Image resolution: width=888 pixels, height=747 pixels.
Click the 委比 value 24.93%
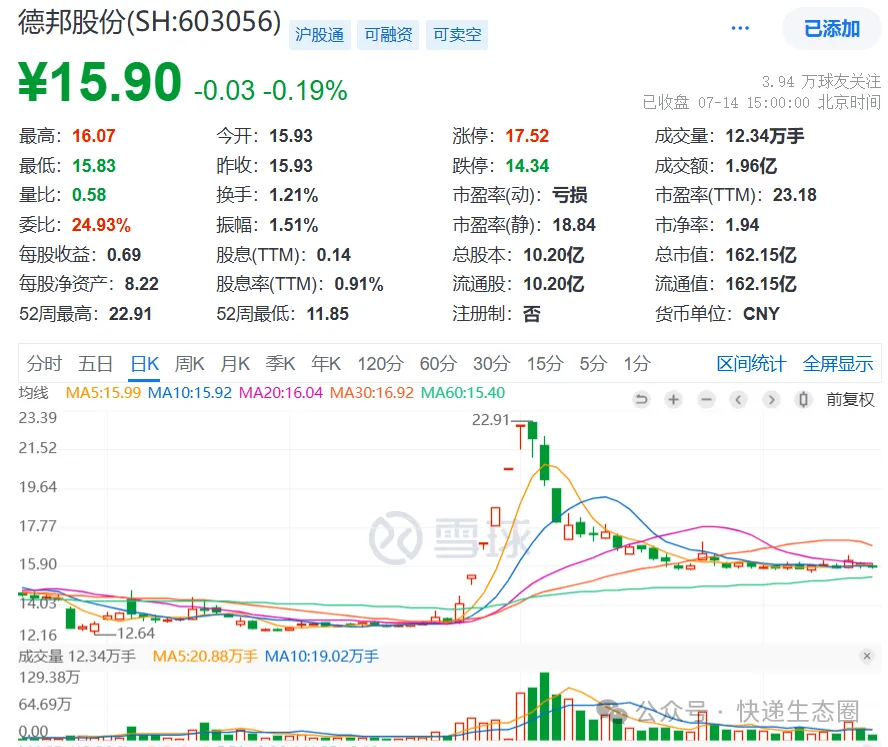coord(101,225)
